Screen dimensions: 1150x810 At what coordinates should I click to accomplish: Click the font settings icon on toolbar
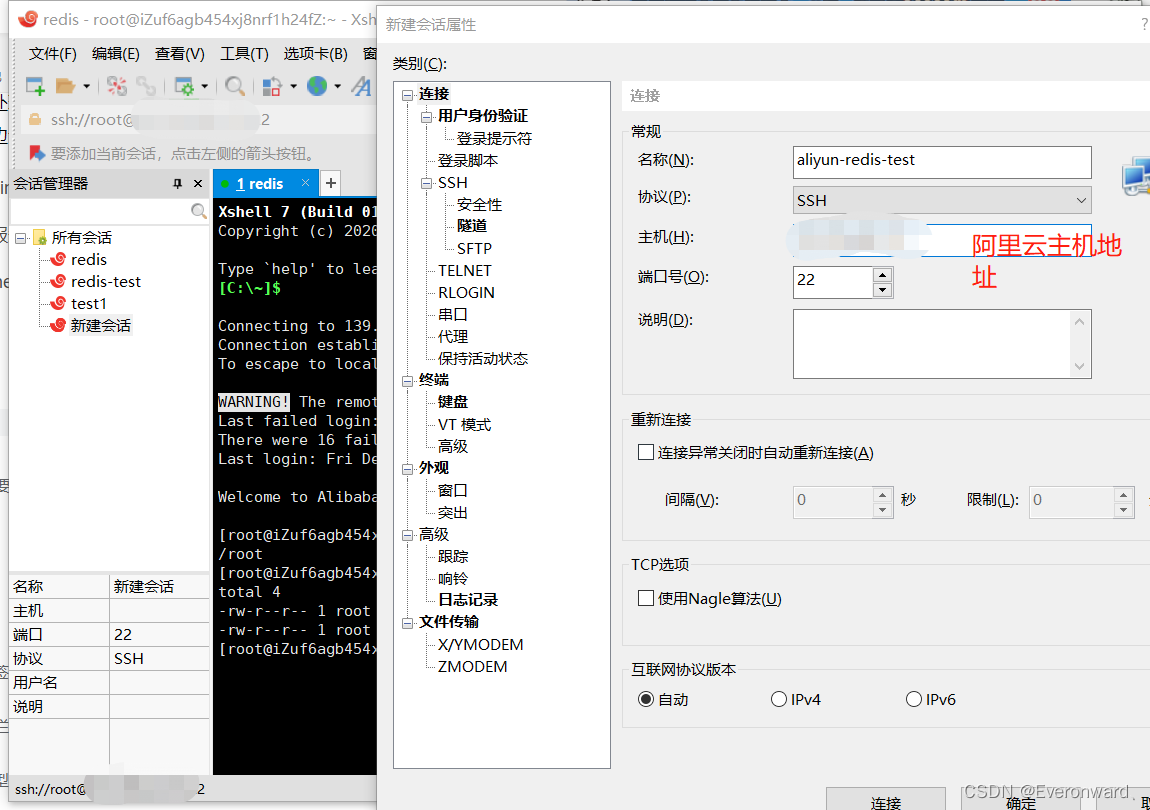362,87
